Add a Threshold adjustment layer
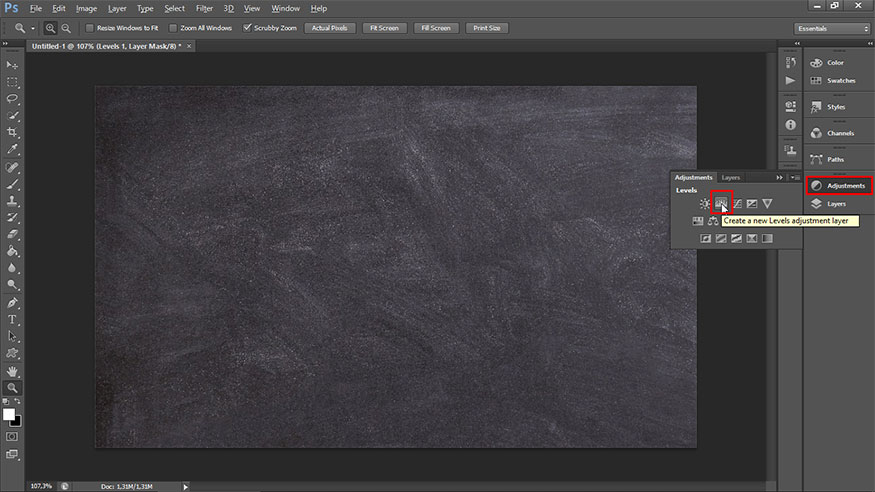This screenshot has width=875, height=492. pyautogui.click(x=737, y=238)
